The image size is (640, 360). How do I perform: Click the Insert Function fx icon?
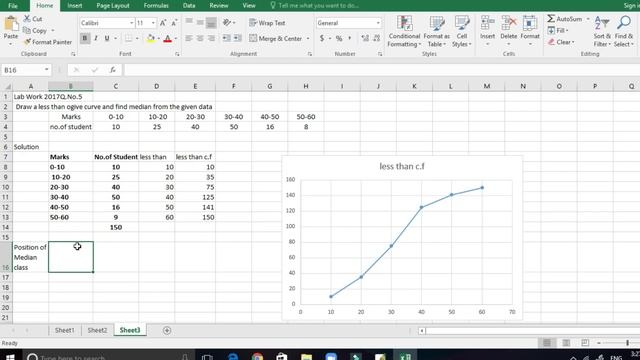click(x=113, y=70)
